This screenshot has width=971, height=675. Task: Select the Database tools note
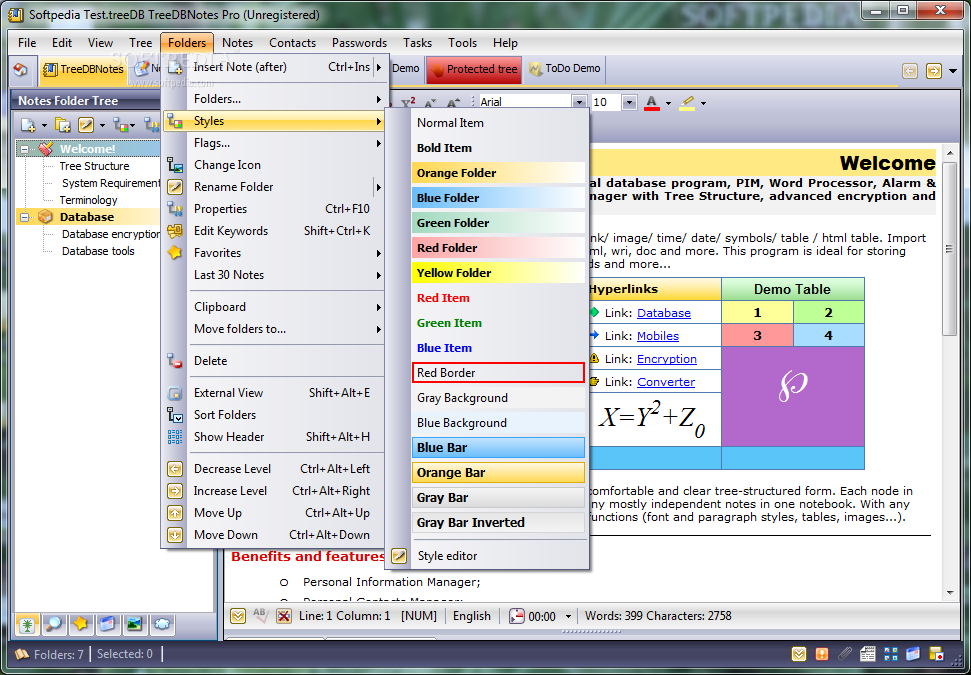click(x=98, y=251)
